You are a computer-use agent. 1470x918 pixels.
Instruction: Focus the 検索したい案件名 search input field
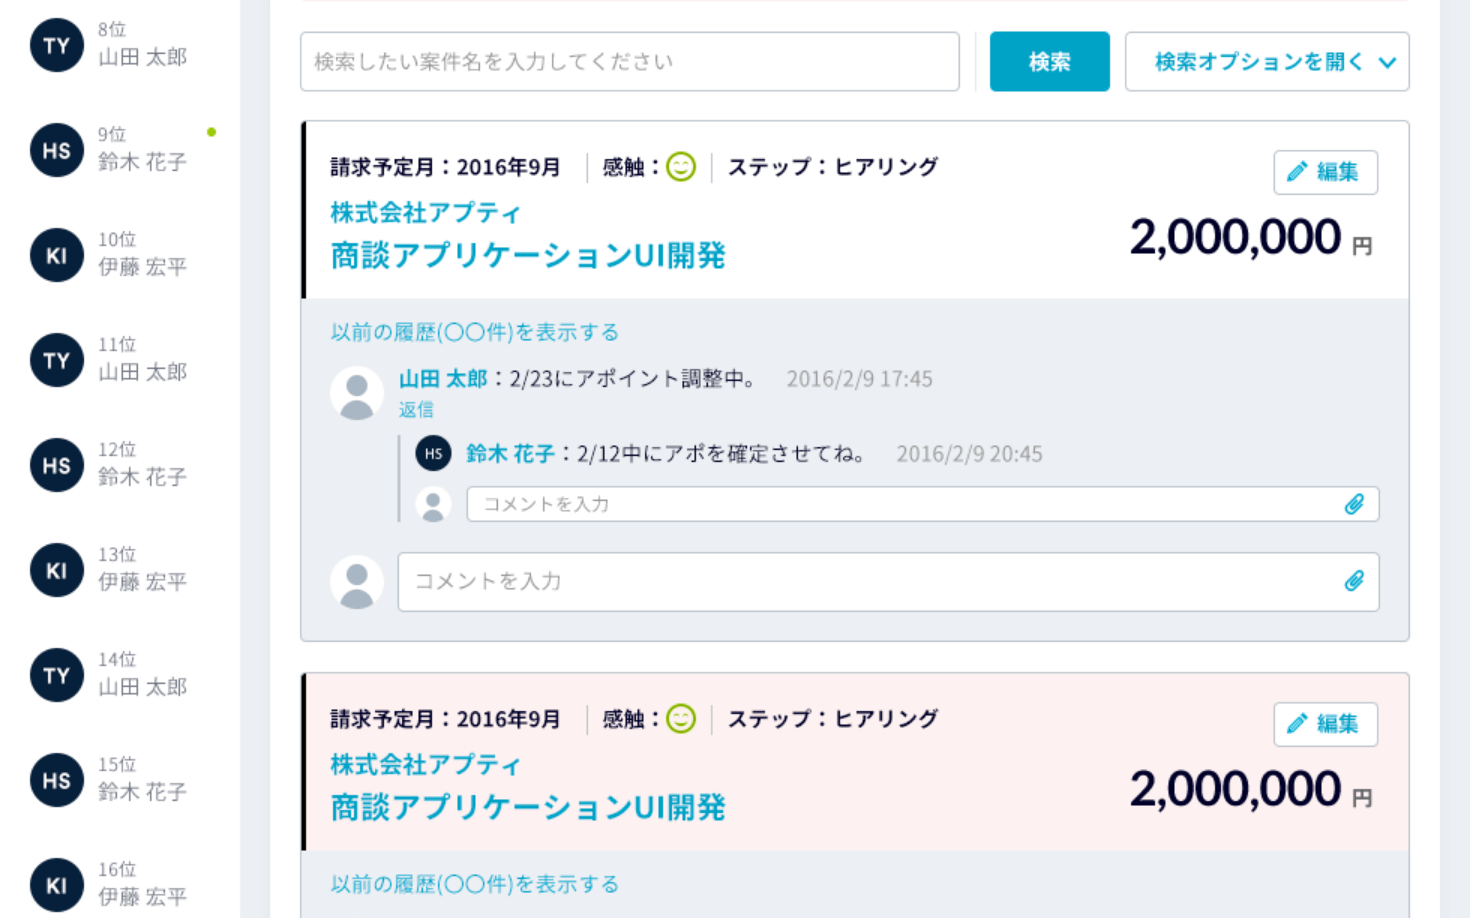point(630,62)
